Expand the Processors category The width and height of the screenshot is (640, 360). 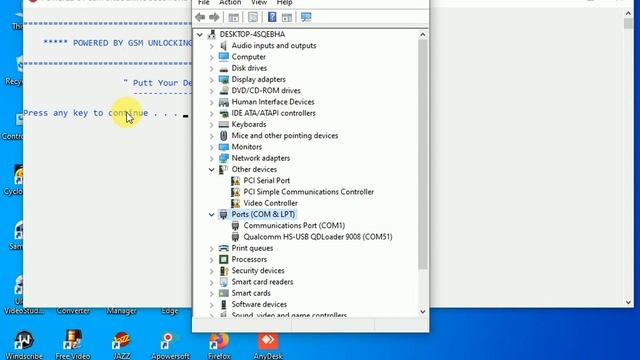pyautogui.click(x=211, y=260)
